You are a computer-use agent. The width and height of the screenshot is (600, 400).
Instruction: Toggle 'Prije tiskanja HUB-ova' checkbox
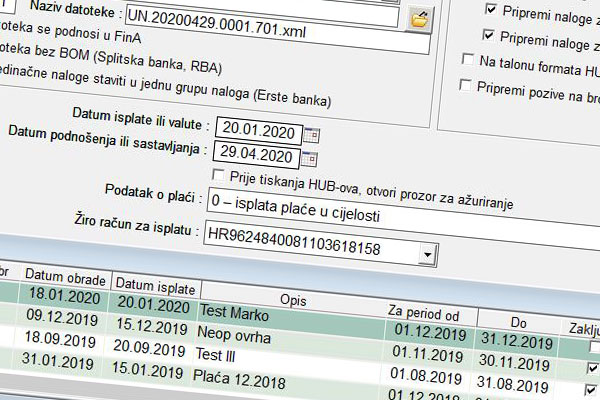(x=220, y=177)
